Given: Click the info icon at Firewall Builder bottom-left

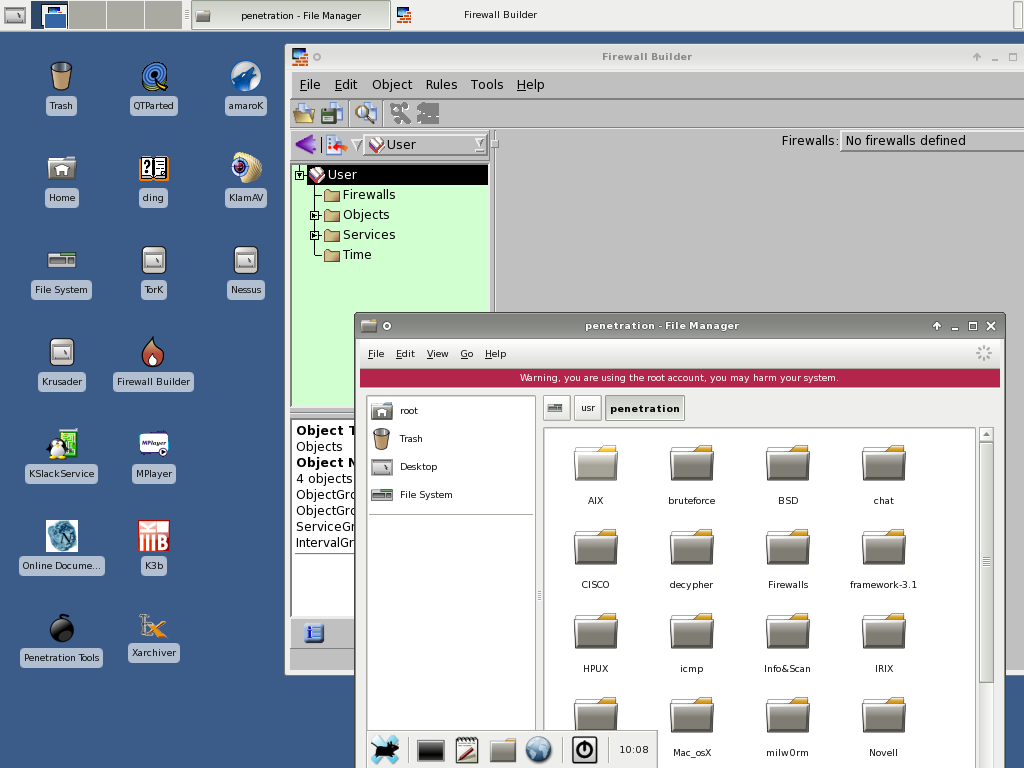Looking at the screenshot, I should point(314,633).
